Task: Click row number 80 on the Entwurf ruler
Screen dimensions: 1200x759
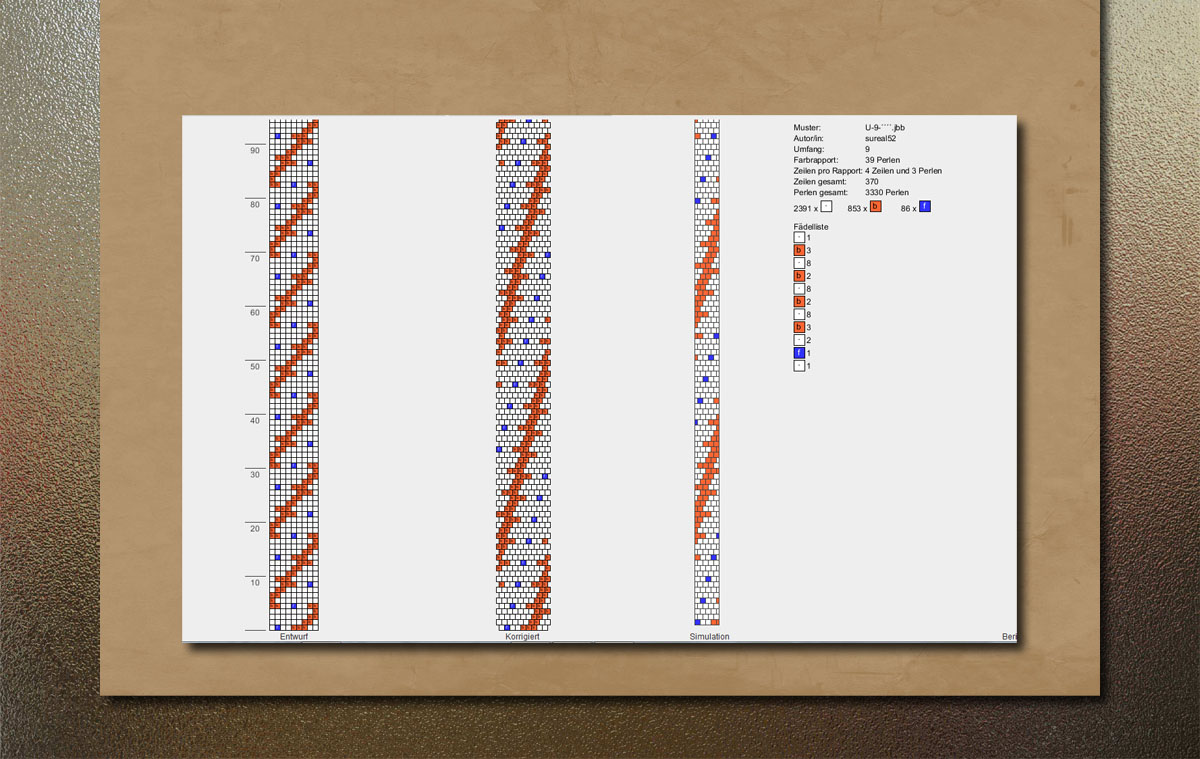Action: tap(255, 205)
